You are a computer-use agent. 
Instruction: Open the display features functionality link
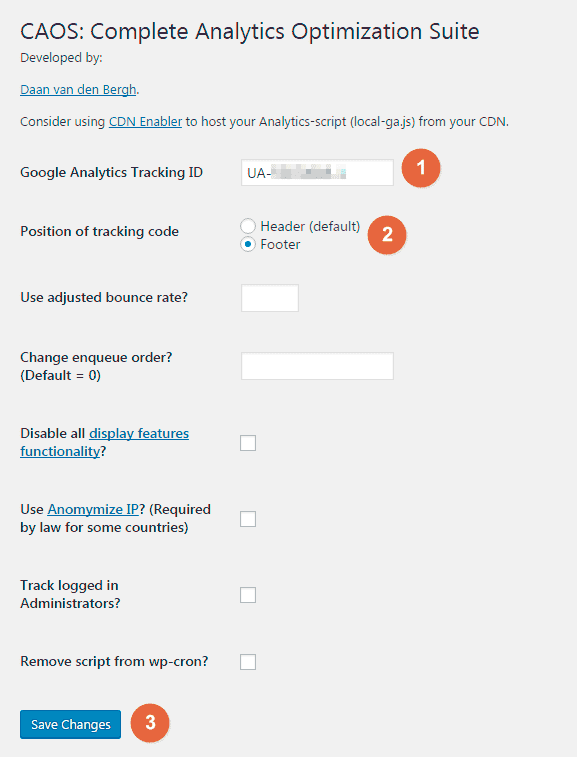tap(104, 442)
